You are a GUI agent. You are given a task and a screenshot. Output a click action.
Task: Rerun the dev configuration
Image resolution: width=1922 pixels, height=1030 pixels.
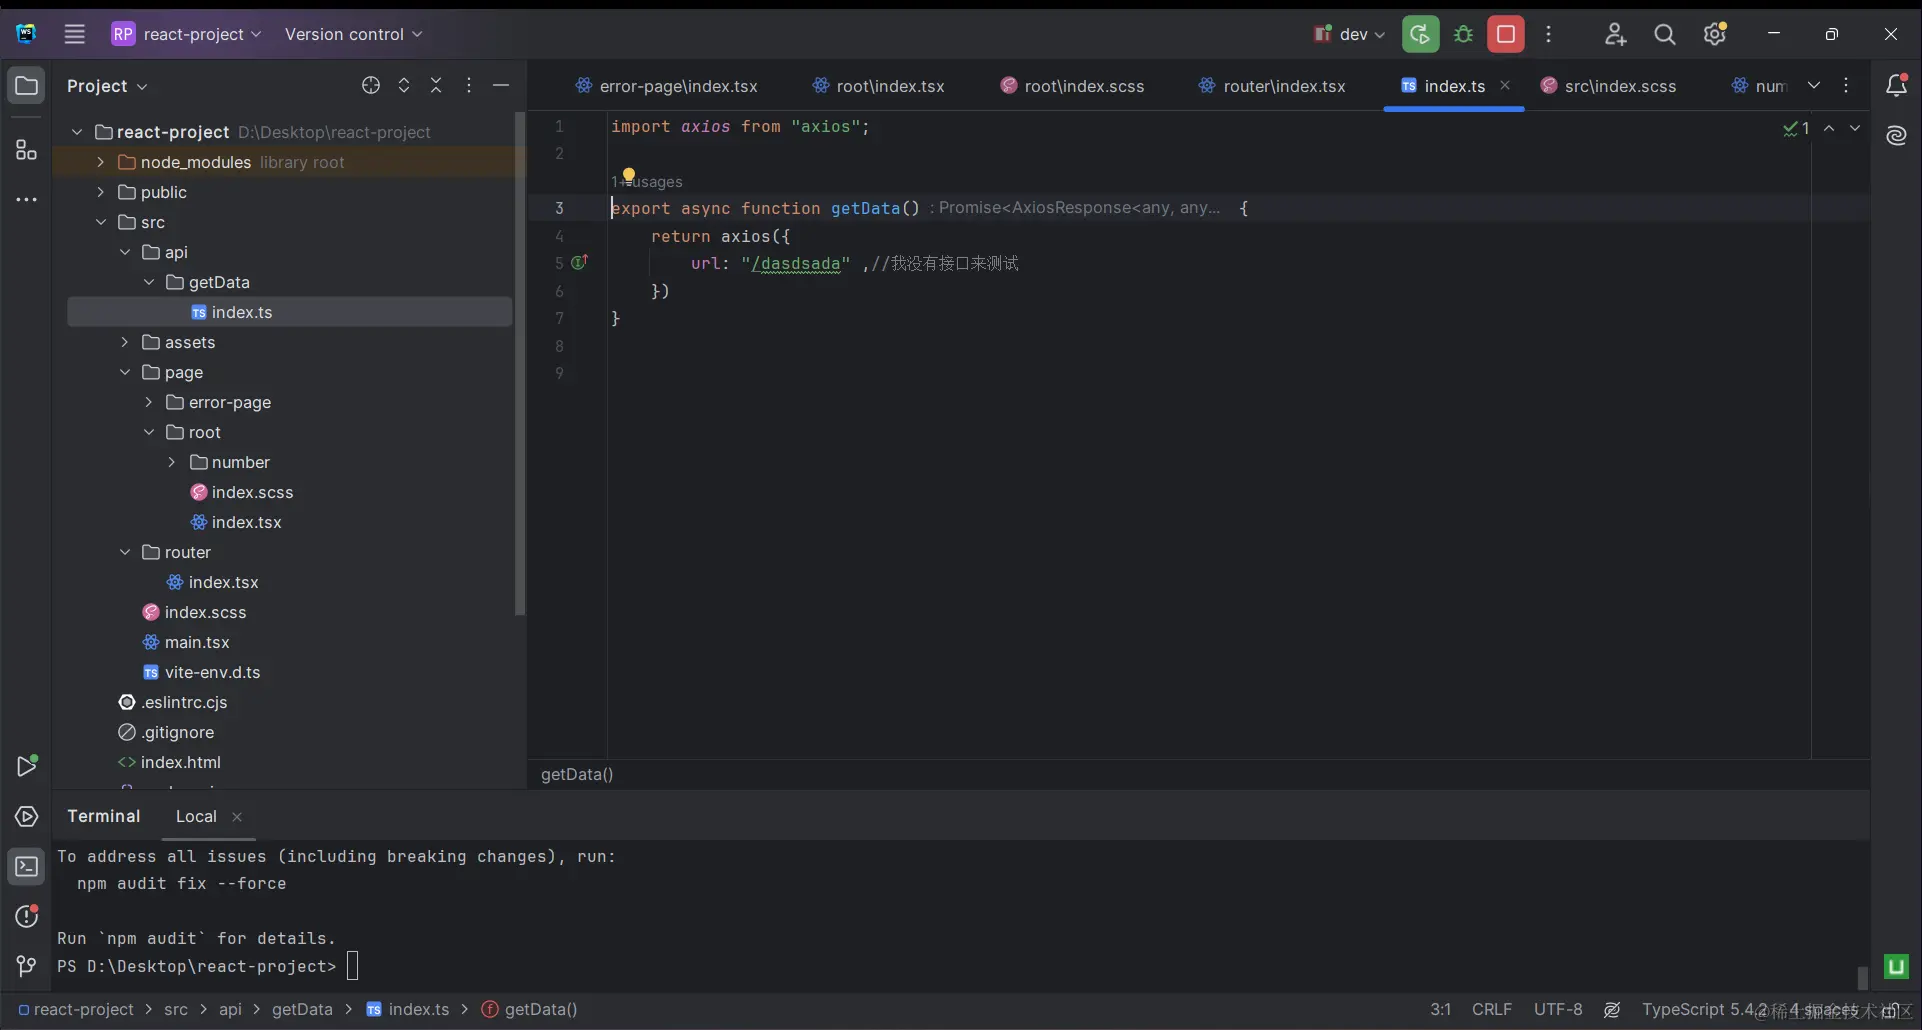(x=1420, y=34)
